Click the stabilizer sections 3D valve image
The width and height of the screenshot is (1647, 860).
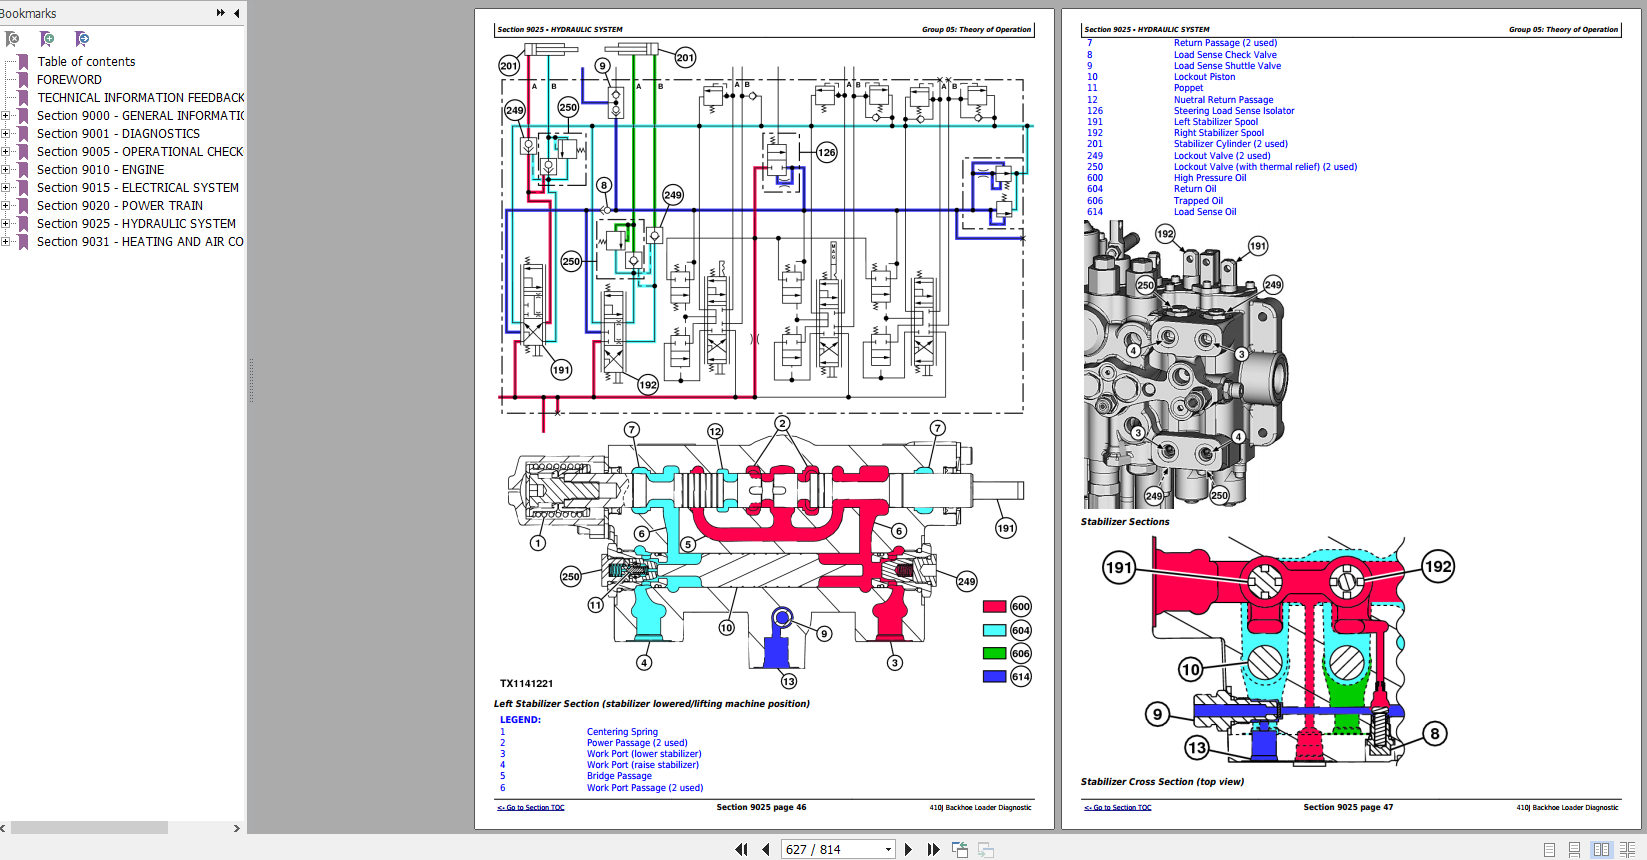1185,365
